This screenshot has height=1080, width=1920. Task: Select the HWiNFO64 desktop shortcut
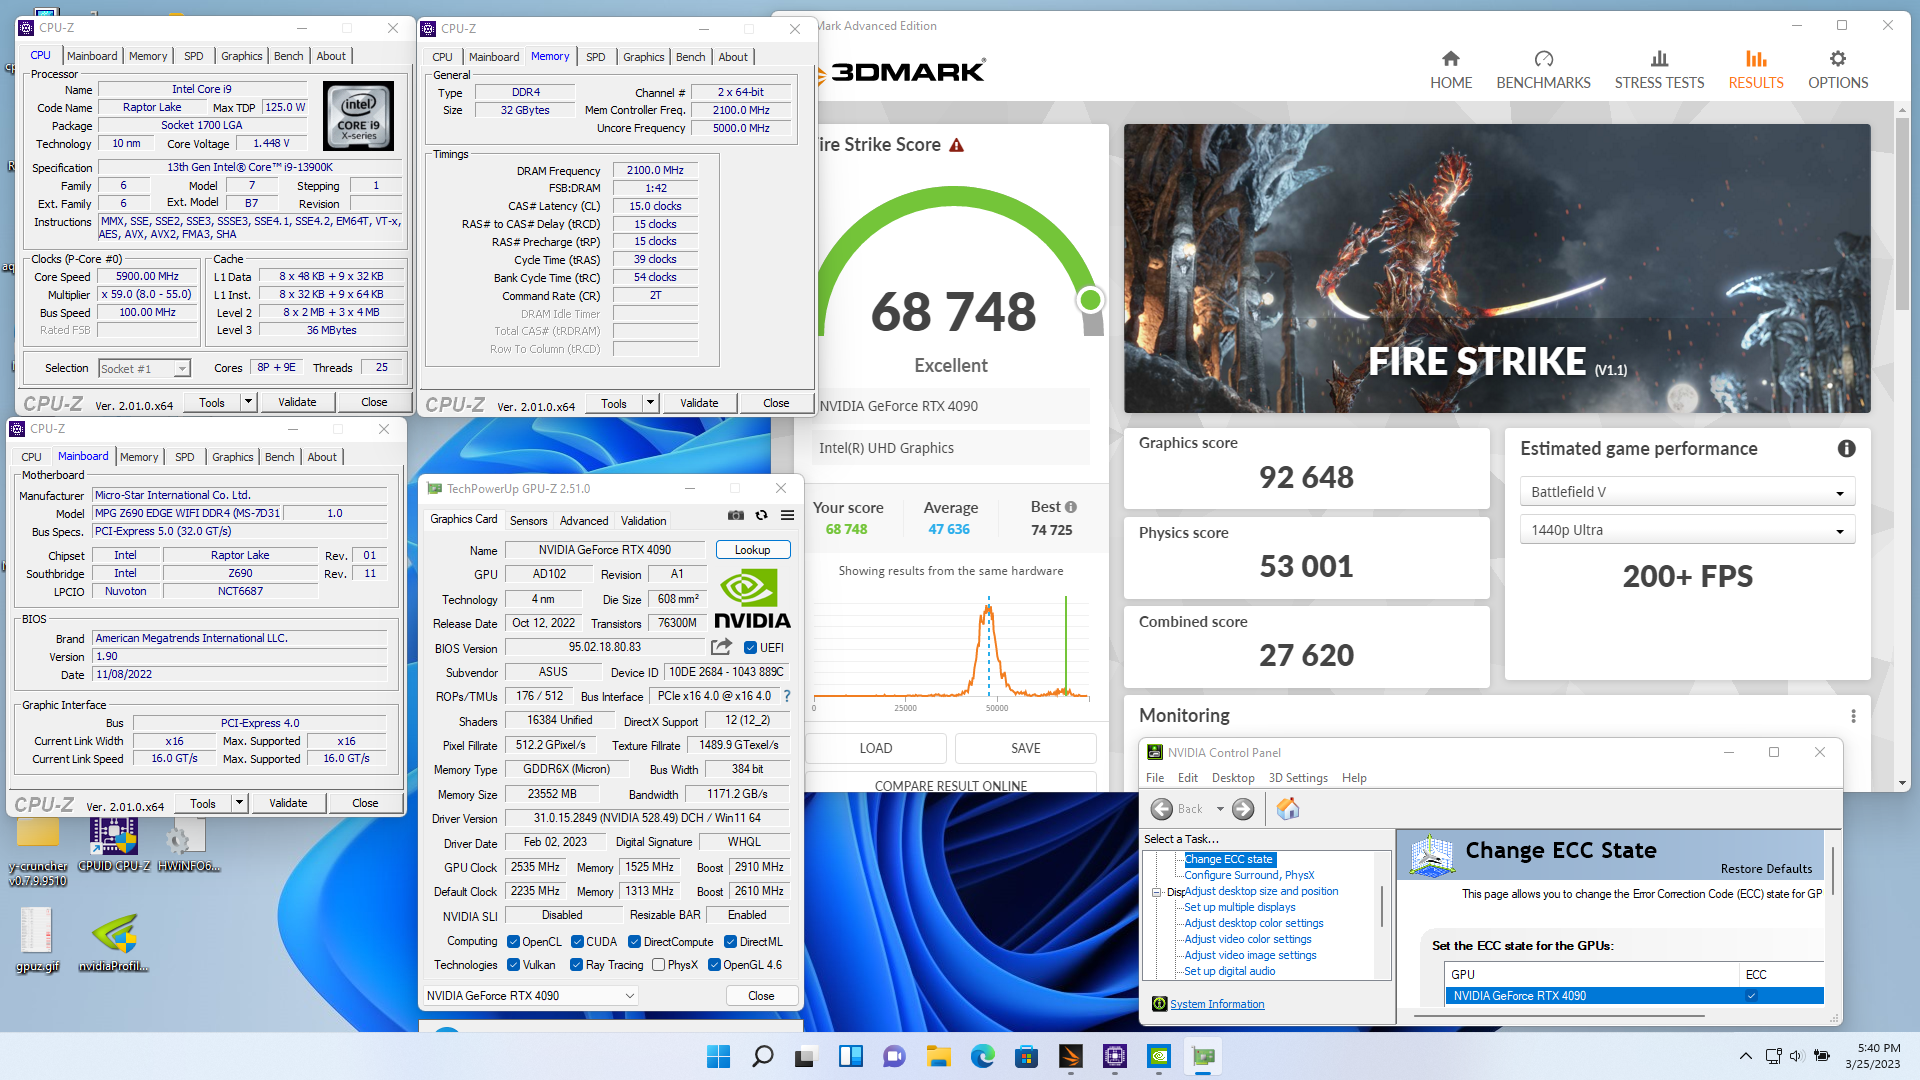(188, 845)
